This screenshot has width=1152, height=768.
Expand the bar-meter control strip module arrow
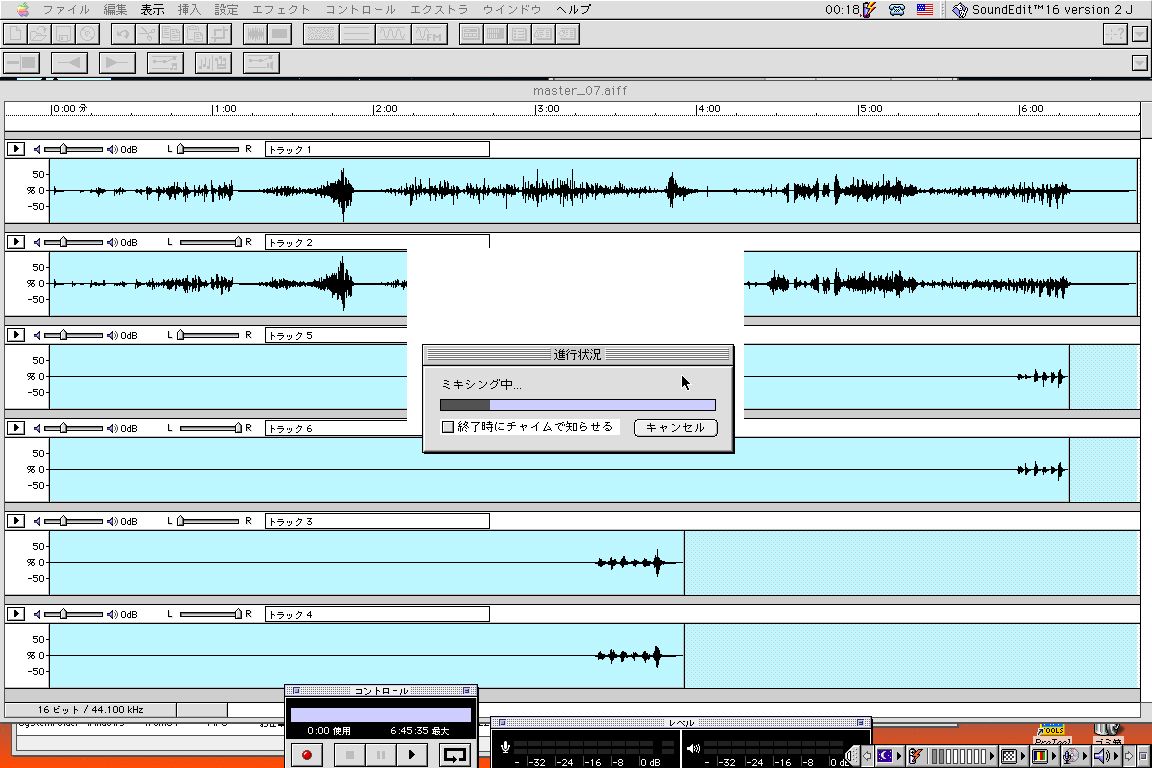click(992, 756)
